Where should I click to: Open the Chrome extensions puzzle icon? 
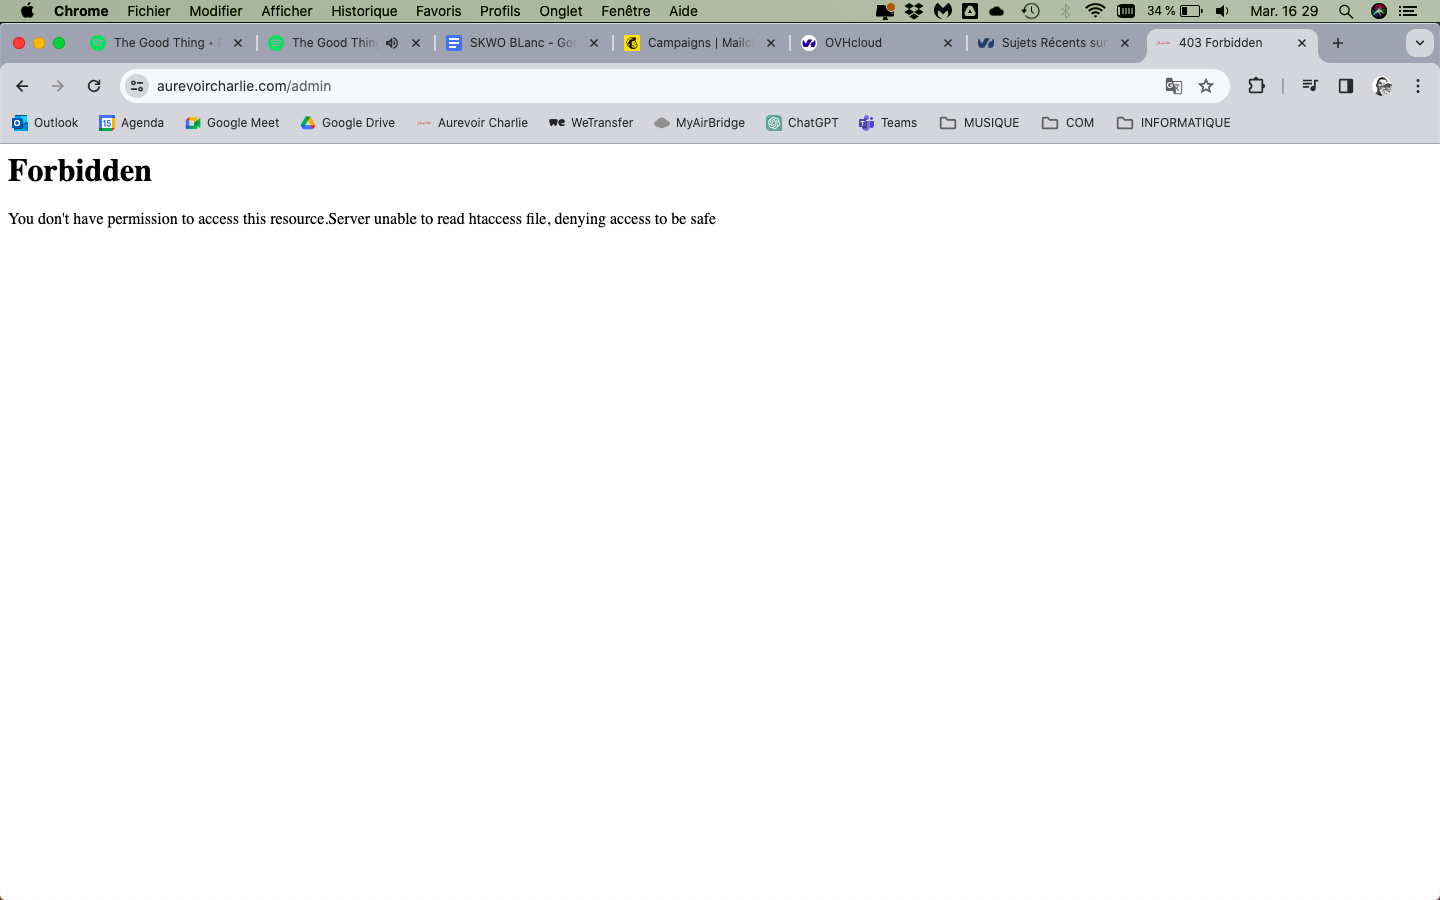tap(1256, 86)
